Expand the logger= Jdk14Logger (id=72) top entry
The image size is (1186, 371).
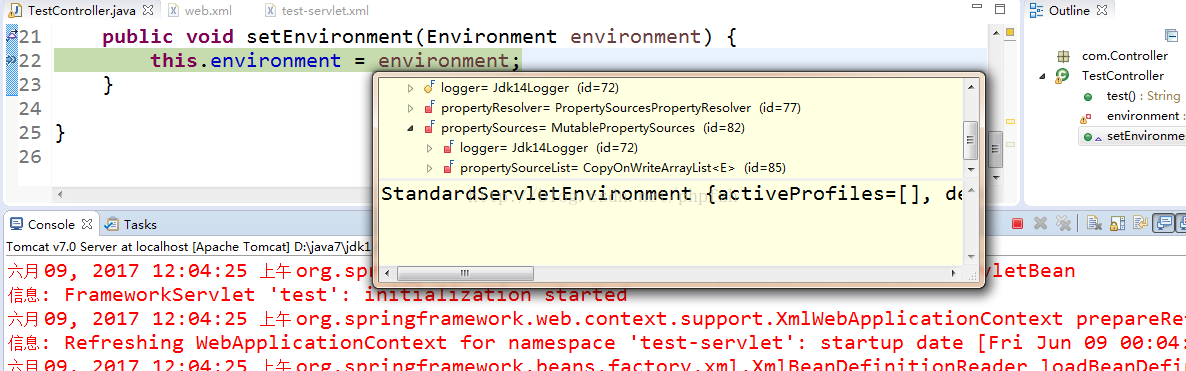click(x=411, y=89)
